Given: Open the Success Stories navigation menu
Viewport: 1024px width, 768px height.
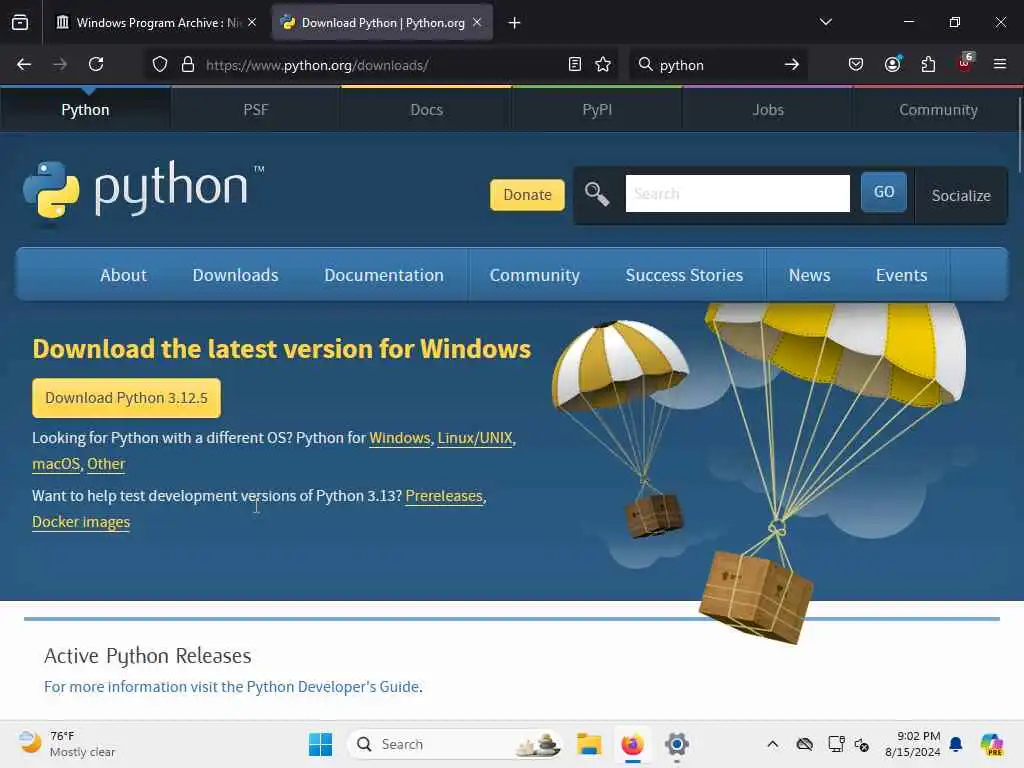Looking at the screenshot, I should (684, 275).
